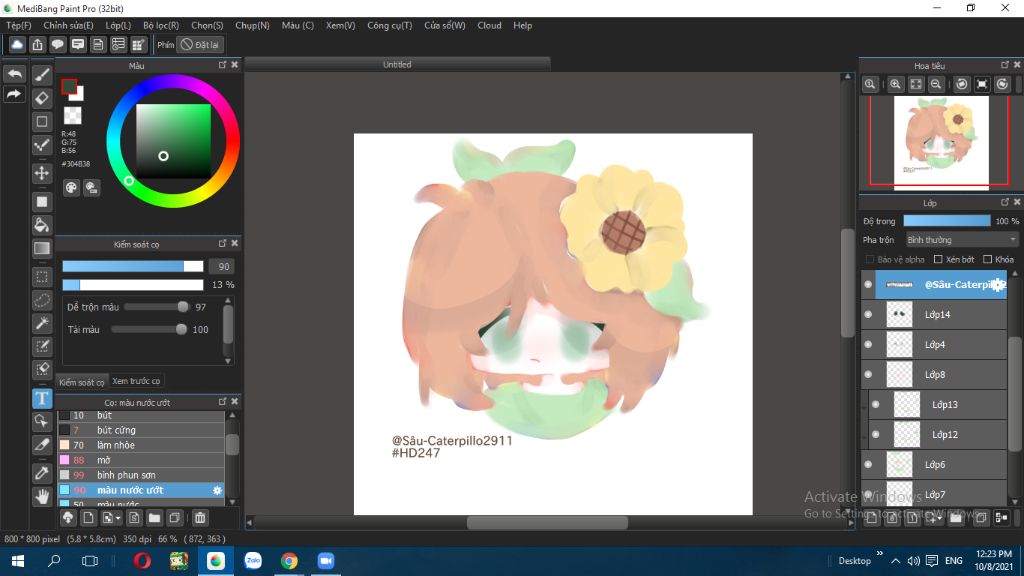Image resolution: width=1024 pixels, height=576 pixels.
Task: Select the làm nhòe brush
Action: pos(141,445)
